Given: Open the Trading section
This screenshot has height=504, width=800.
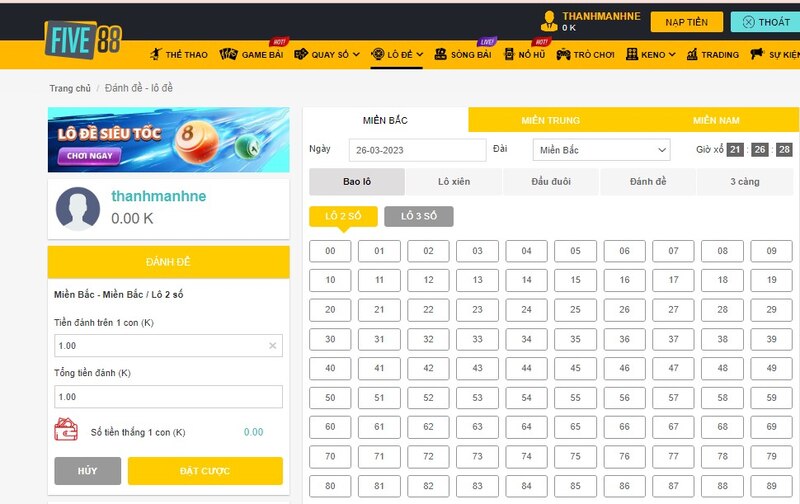Looking at the screenshot, I should 713,55.
